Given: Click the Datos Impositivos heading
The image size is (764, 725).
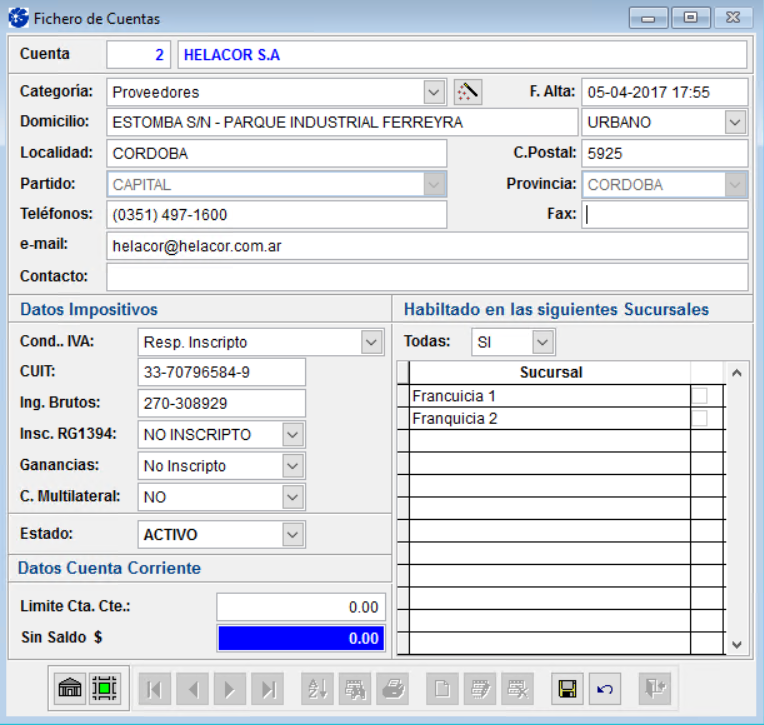Looking at the screenshot, I should tap(89, 309).
